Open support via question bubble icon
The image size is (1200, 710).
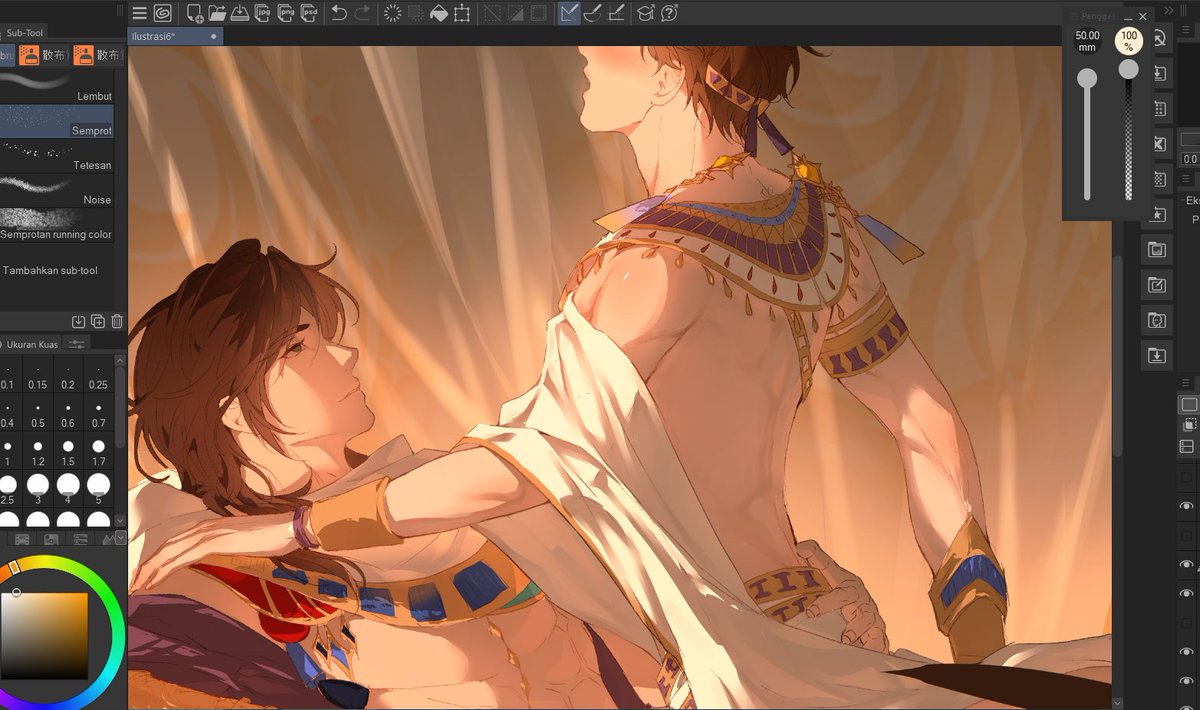click(670, 13)
